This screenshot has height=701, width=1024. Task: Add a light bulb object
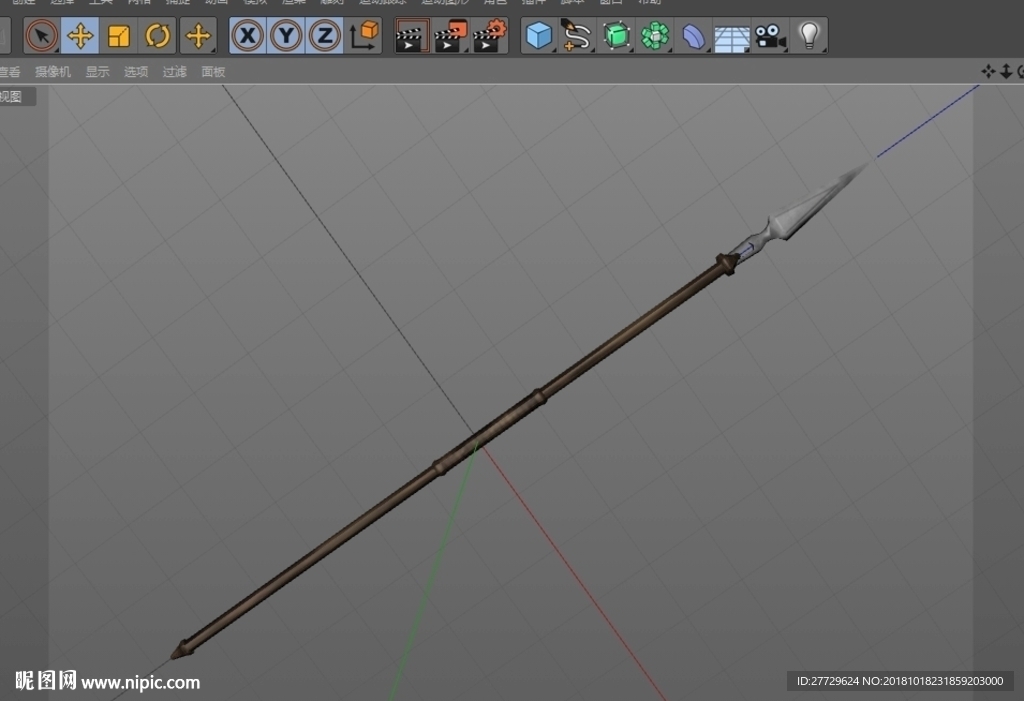(809, 35)
